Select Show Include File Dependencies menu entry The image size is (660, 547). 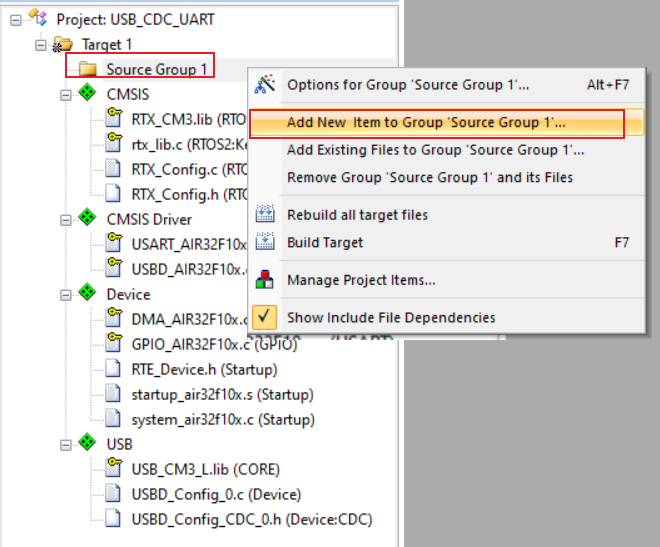point(447,317)
